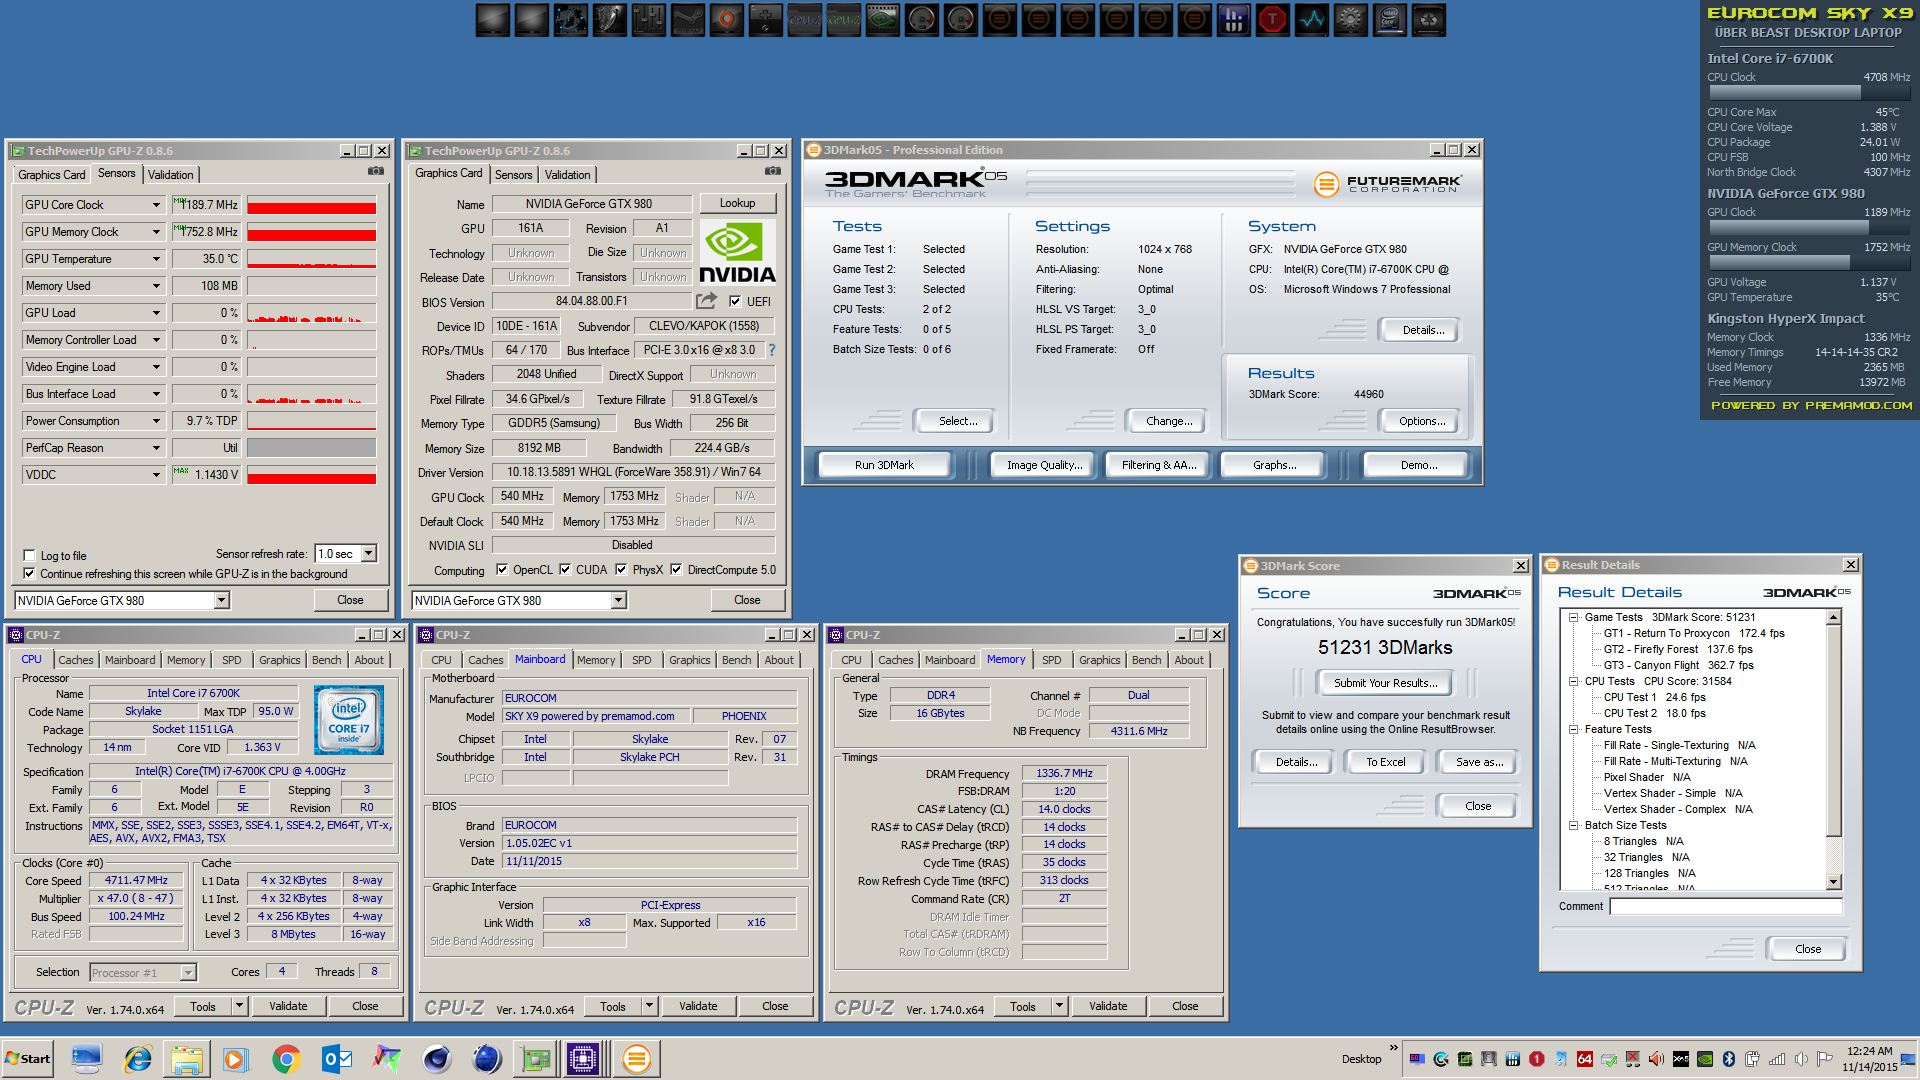Launch the CPU-Z icon in the top dock

pyautogui.click(x=805, y=20)
